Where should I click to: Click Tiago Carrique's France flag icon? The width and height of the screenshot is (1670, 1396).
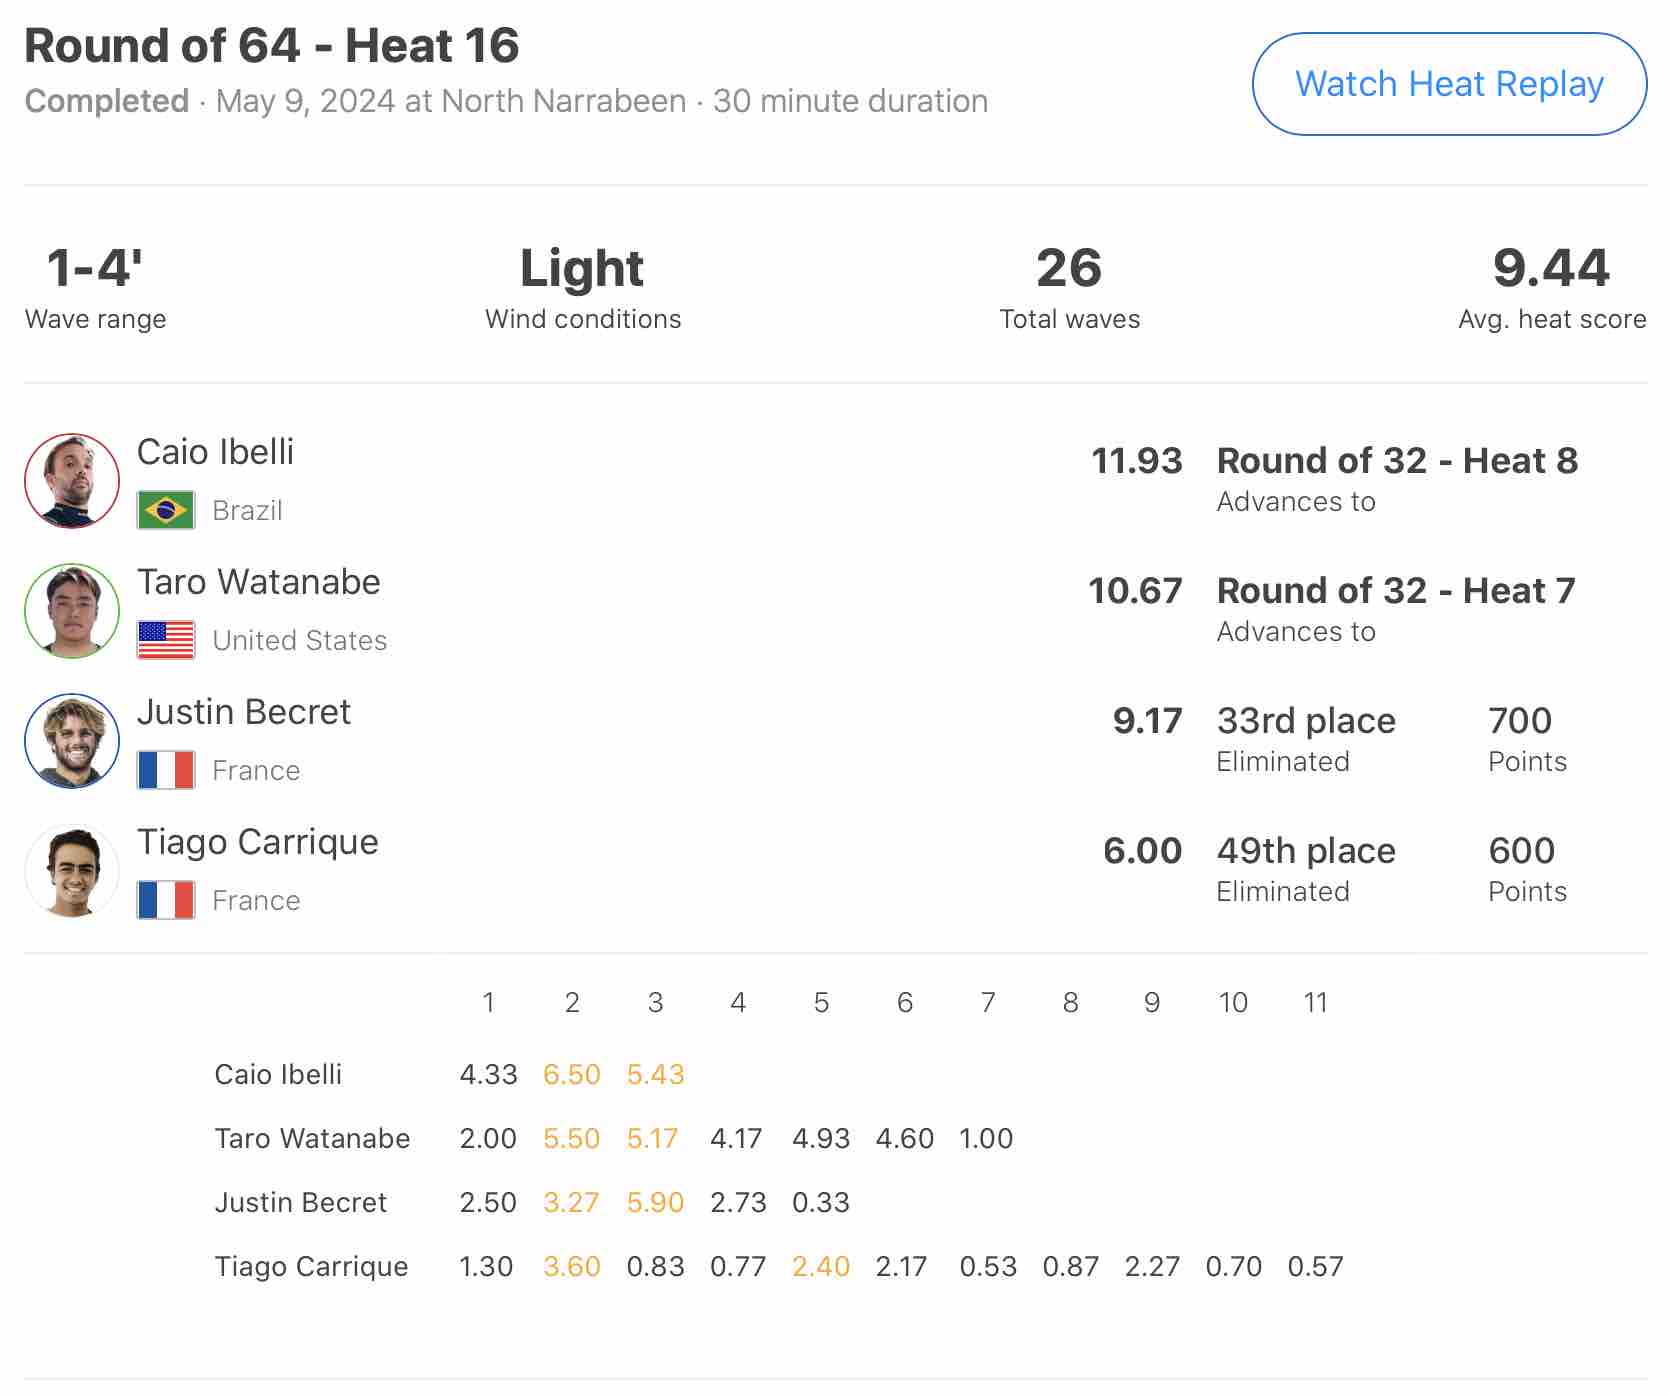click(x=166, y=900)
